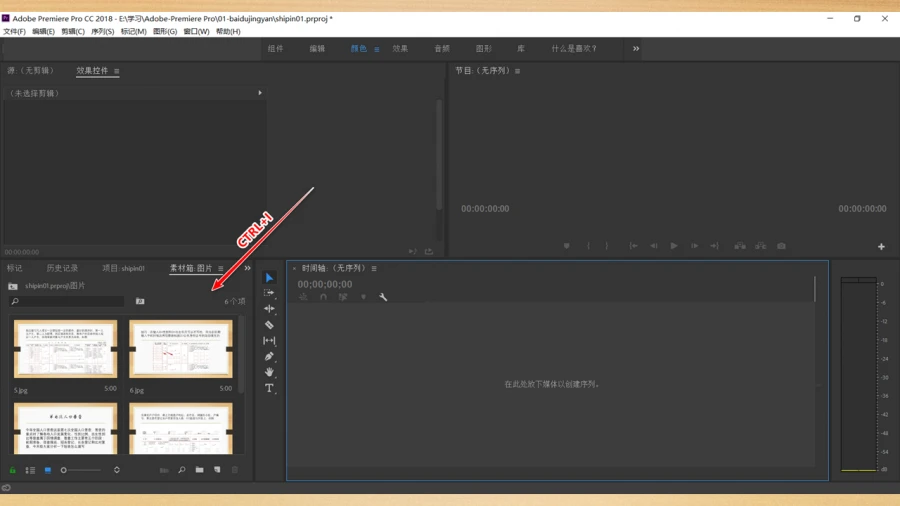Navigate up via folder icon in bin
The width and height of the screenshot is (900, 506).
pyautogui.click(x=13, y=286)
